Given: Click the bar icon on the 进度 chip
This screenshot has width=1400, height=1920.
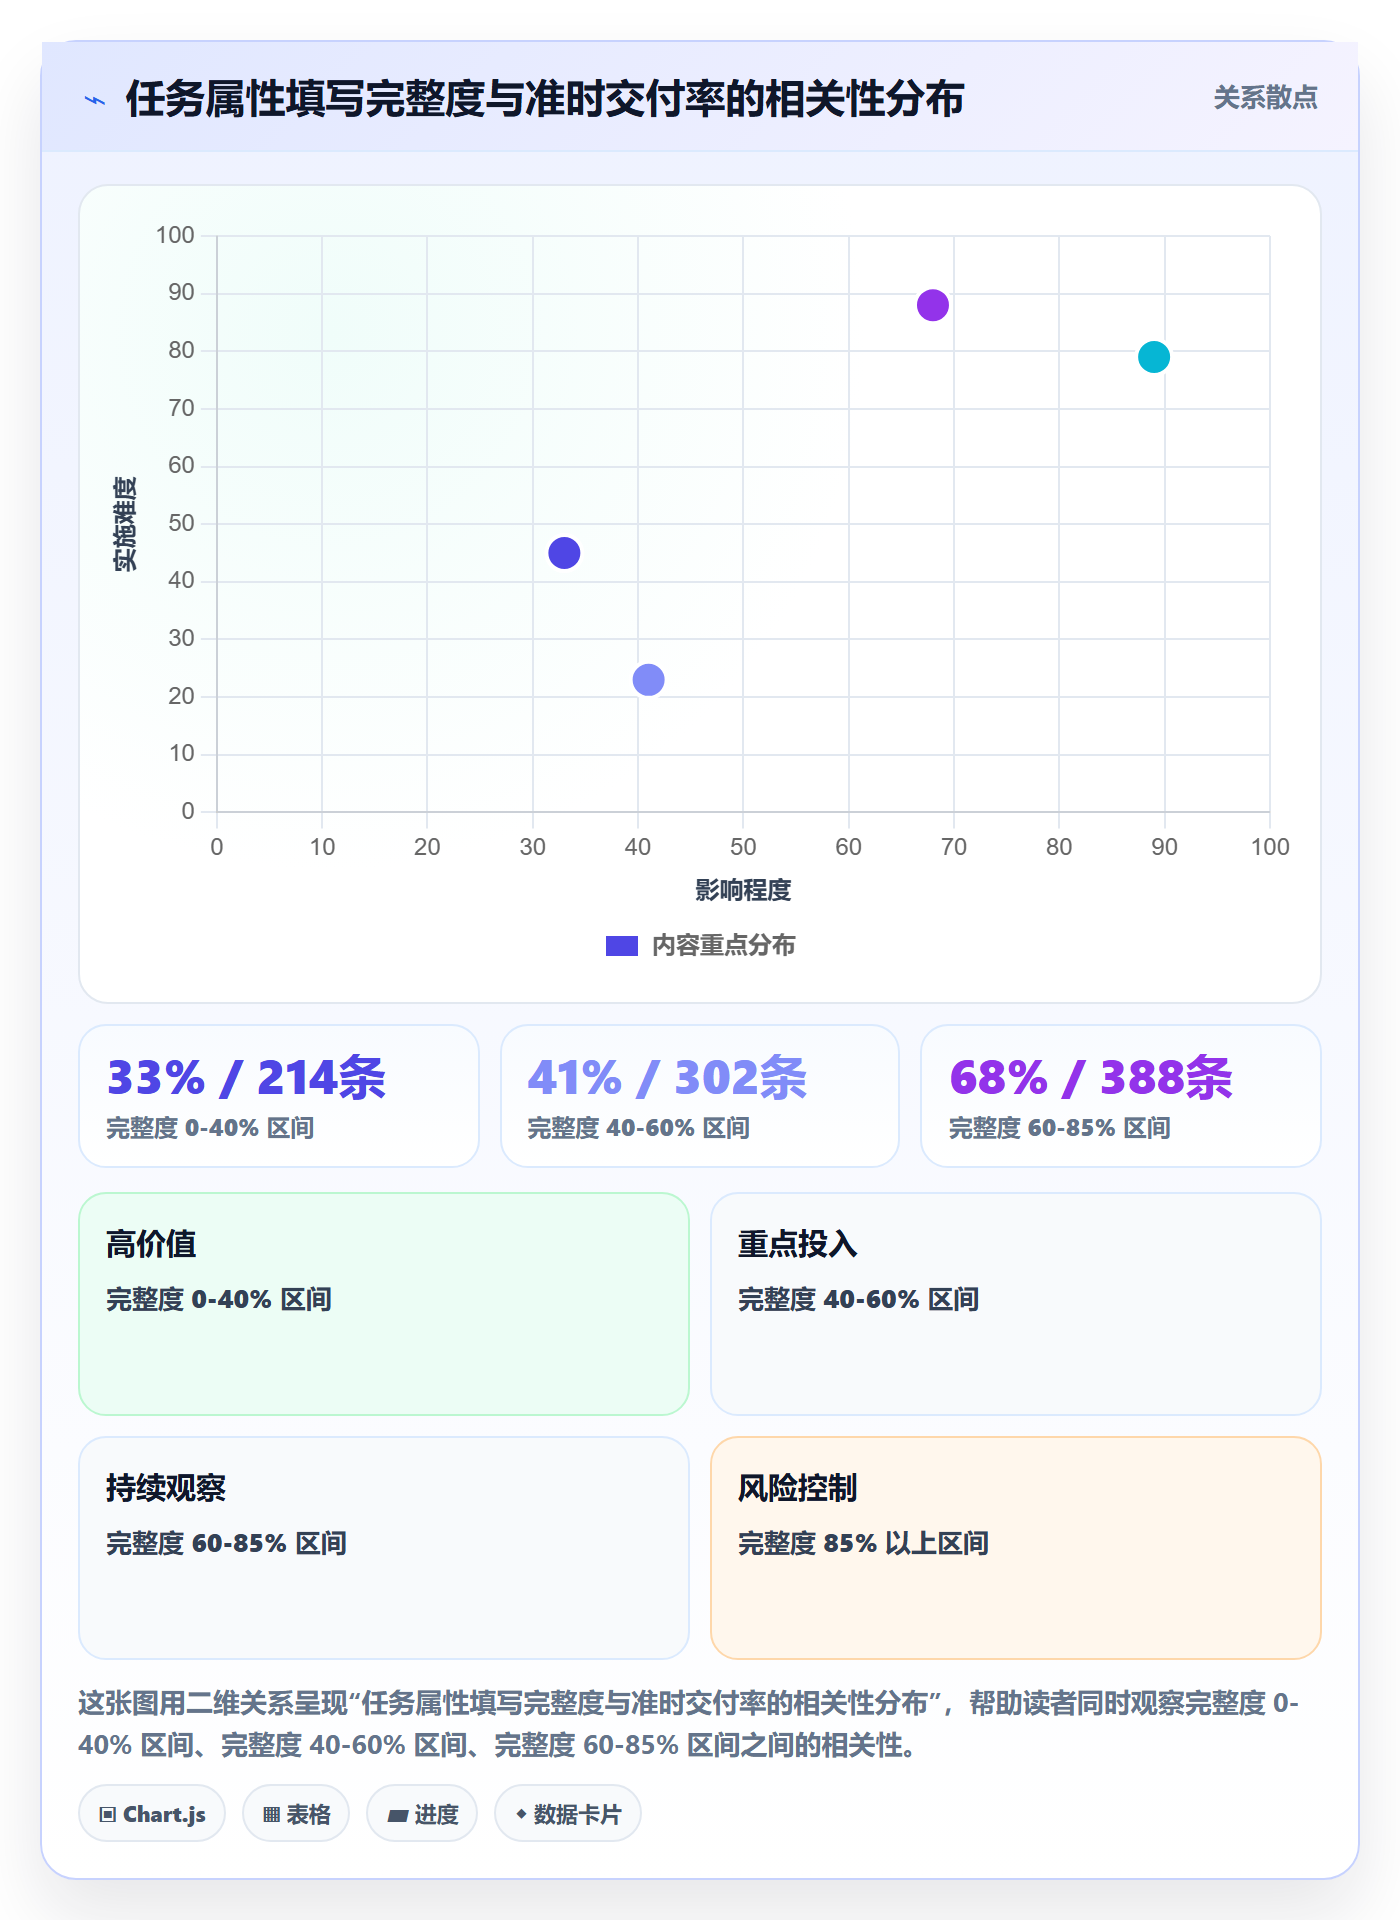Looking at the screenshot, I should click(397, 1815).
